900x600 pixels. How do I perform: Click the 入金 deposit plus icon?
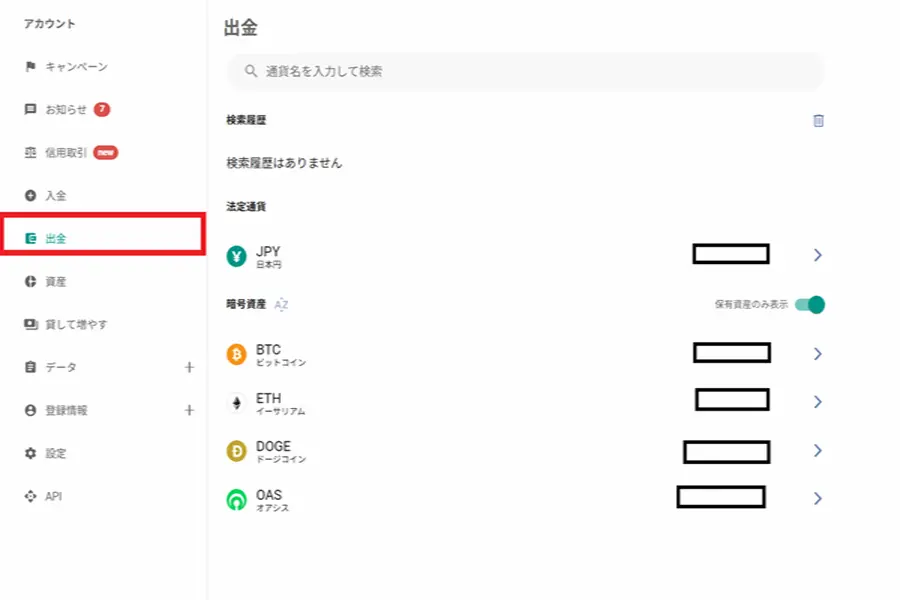pyautogui.click(x=28, y=195)
